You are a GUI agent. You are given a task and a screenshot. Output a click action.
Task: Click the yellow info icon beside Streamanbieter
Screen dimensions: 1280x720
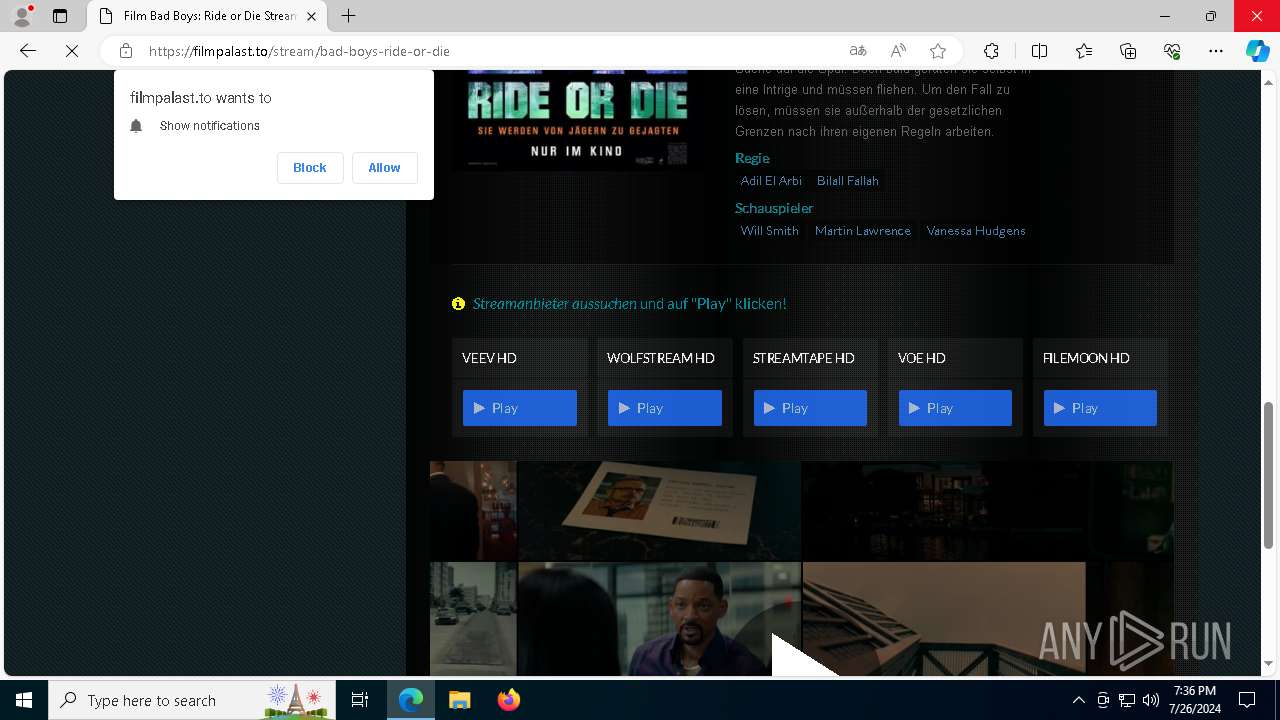click(x=458, y=304)
